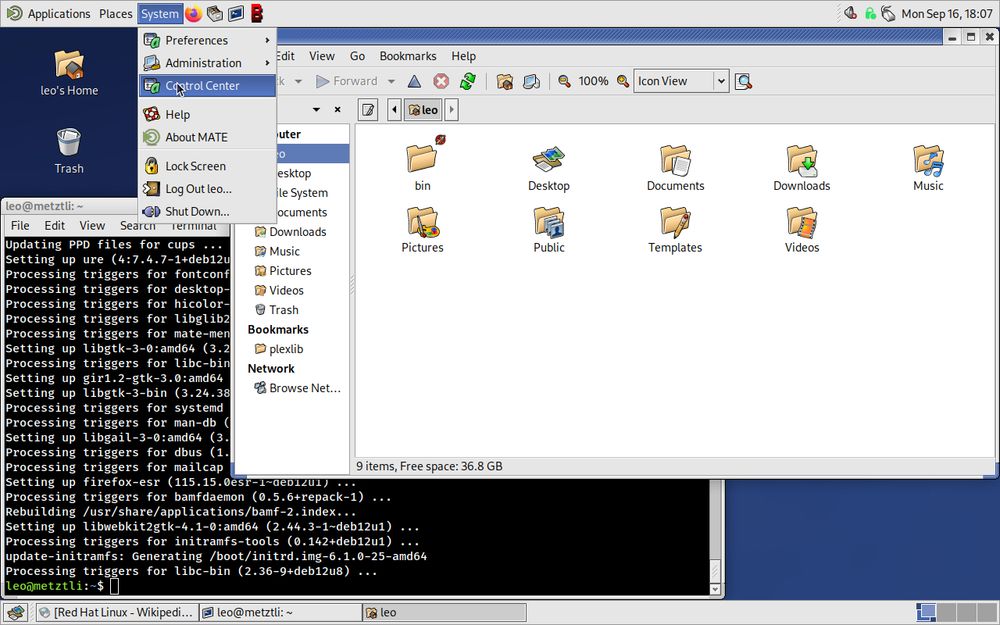Click the Up arrow navigation icon

point(414,81)
